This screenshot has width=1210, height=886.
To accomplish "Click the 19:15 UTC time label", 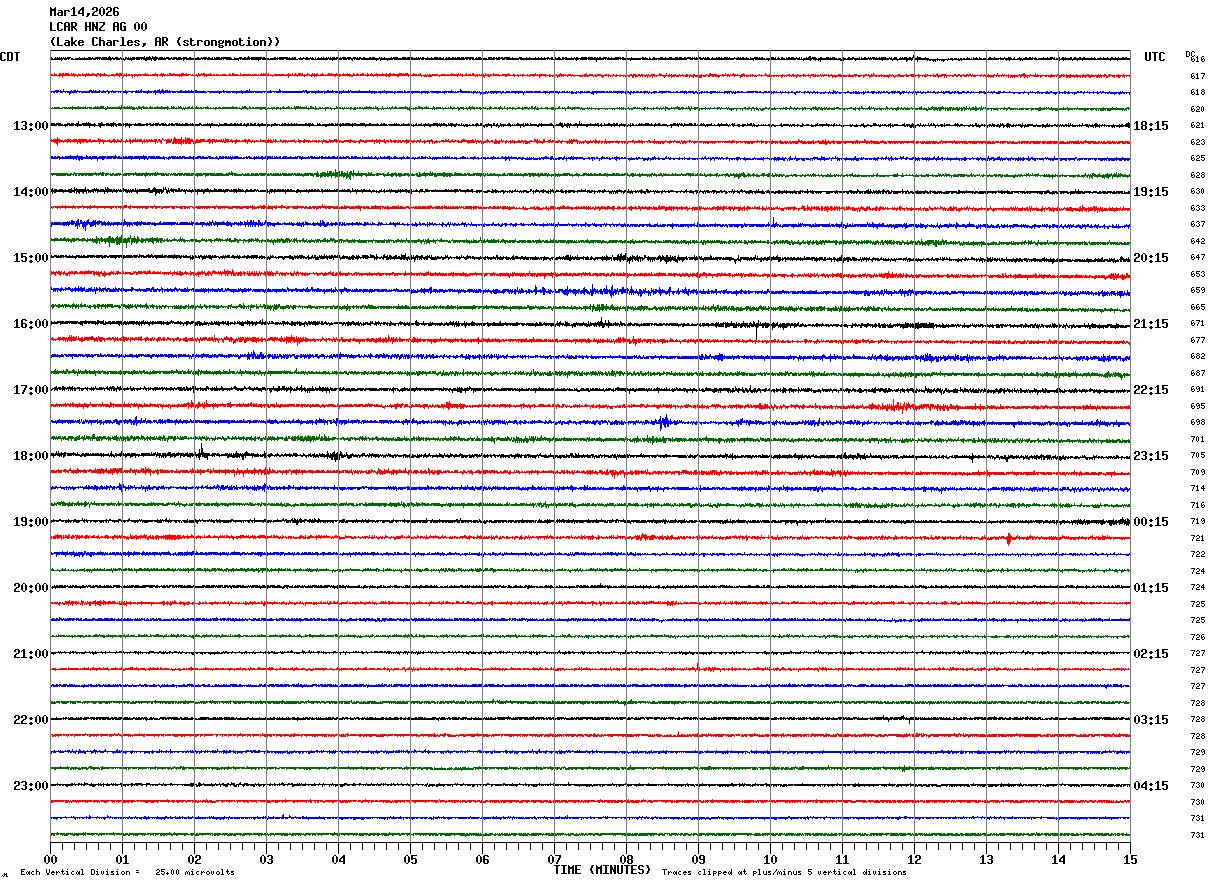I will click(x=1151, y=192).
